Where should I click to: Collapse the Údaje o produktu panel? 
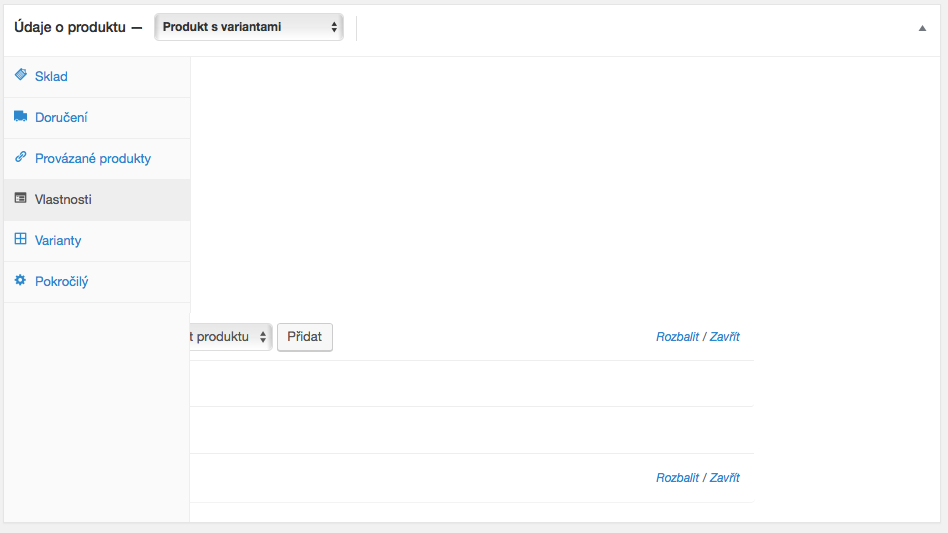click(x=922, y=28)
